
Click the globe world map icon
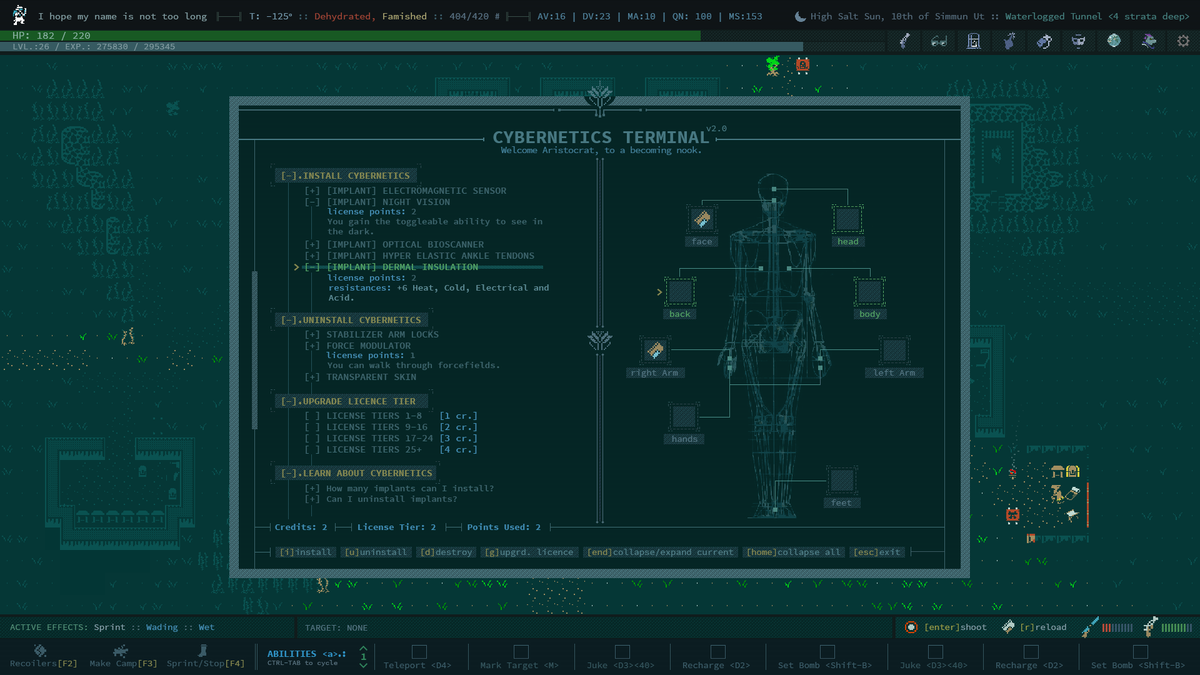1114,41
